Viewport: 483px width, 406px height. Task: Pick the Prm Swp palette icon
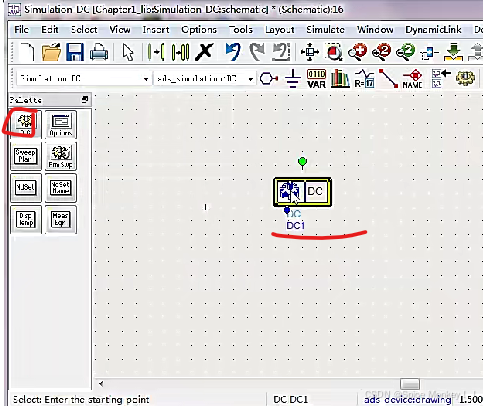61,156
